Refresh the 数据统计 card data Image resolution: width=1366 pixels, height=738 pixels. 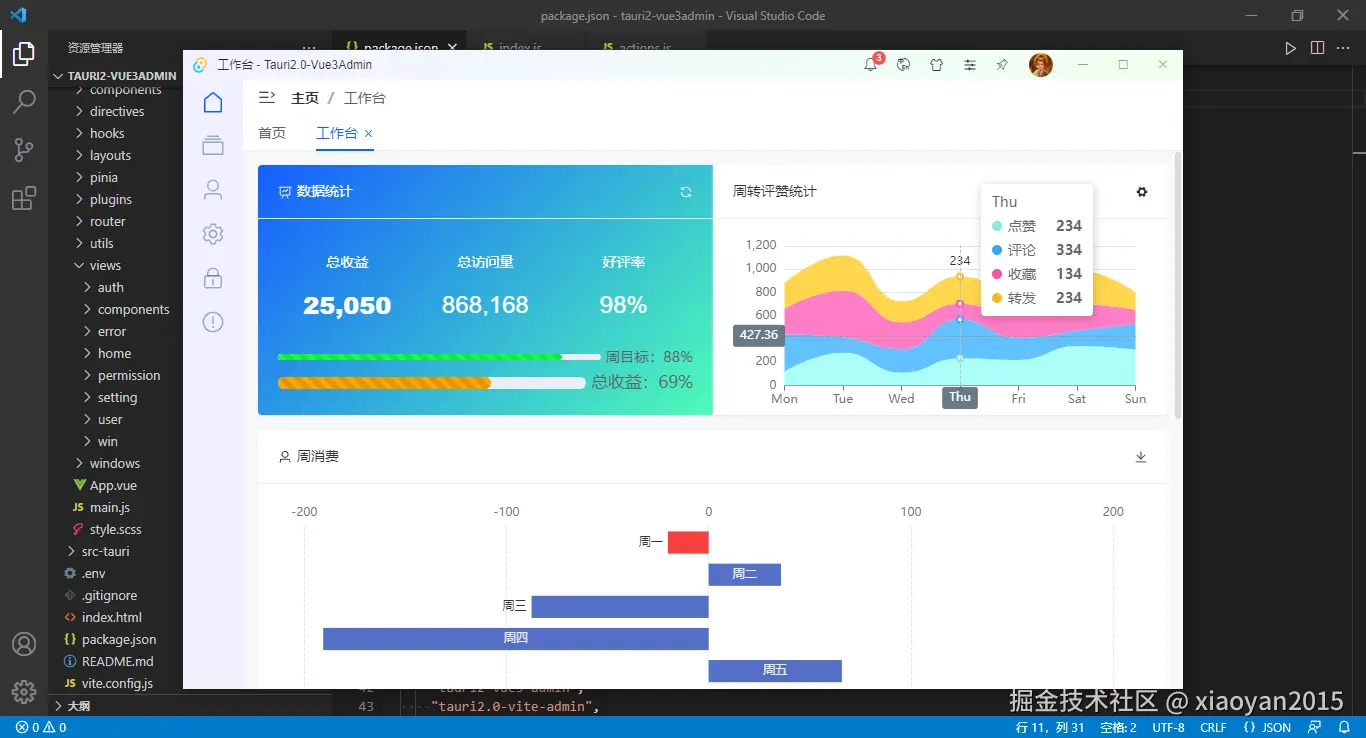tap(688, 191)
